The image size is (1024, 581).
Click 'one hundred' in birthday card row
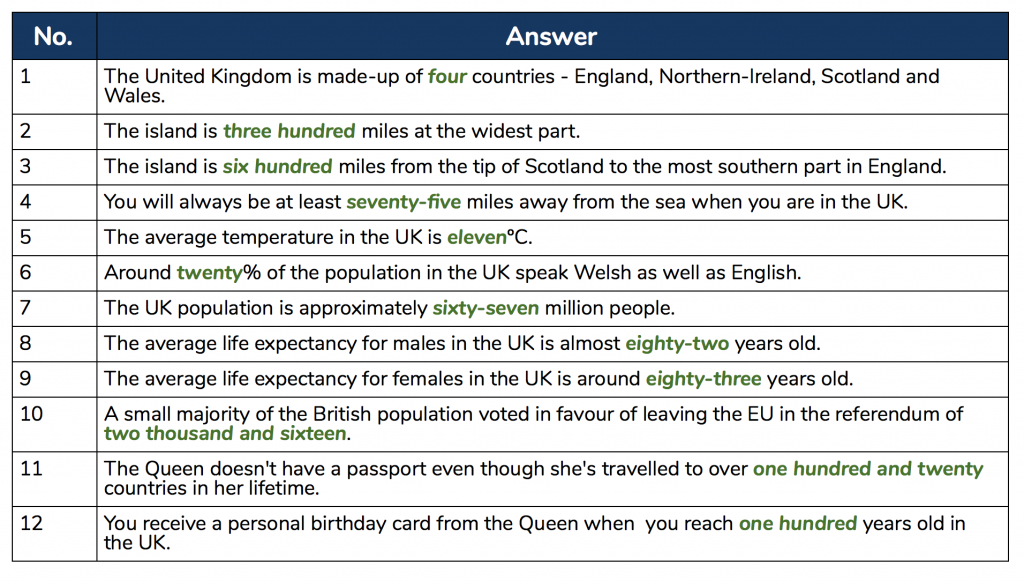(x=797, y=524)
